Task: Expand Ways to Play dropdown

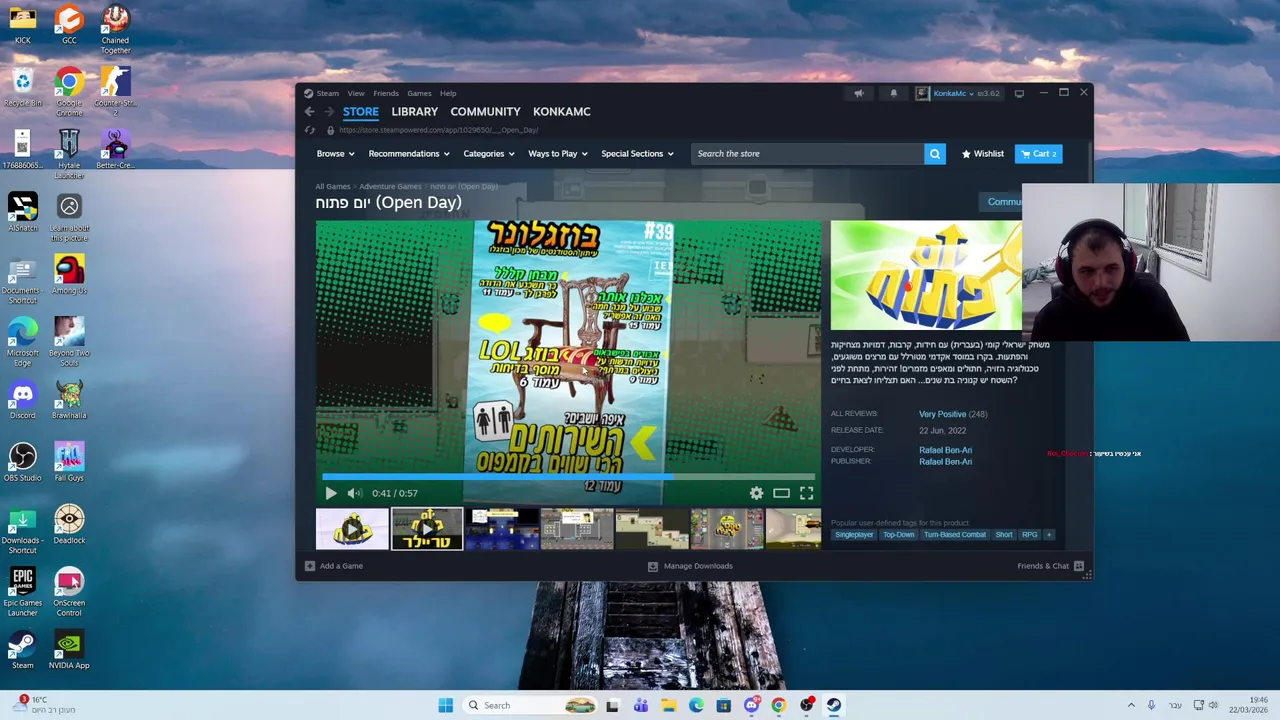Action: tap(557, 154)
